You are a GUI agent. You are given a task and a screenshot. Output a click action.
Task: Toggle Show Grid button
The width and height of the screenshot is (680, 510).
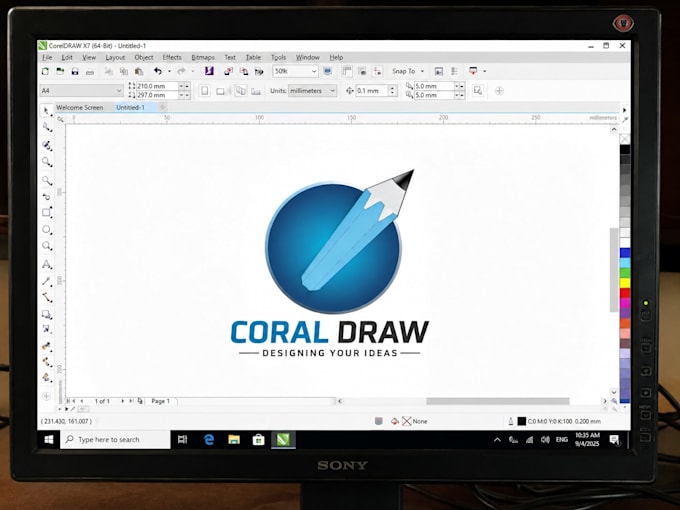(x=362, y=71)
